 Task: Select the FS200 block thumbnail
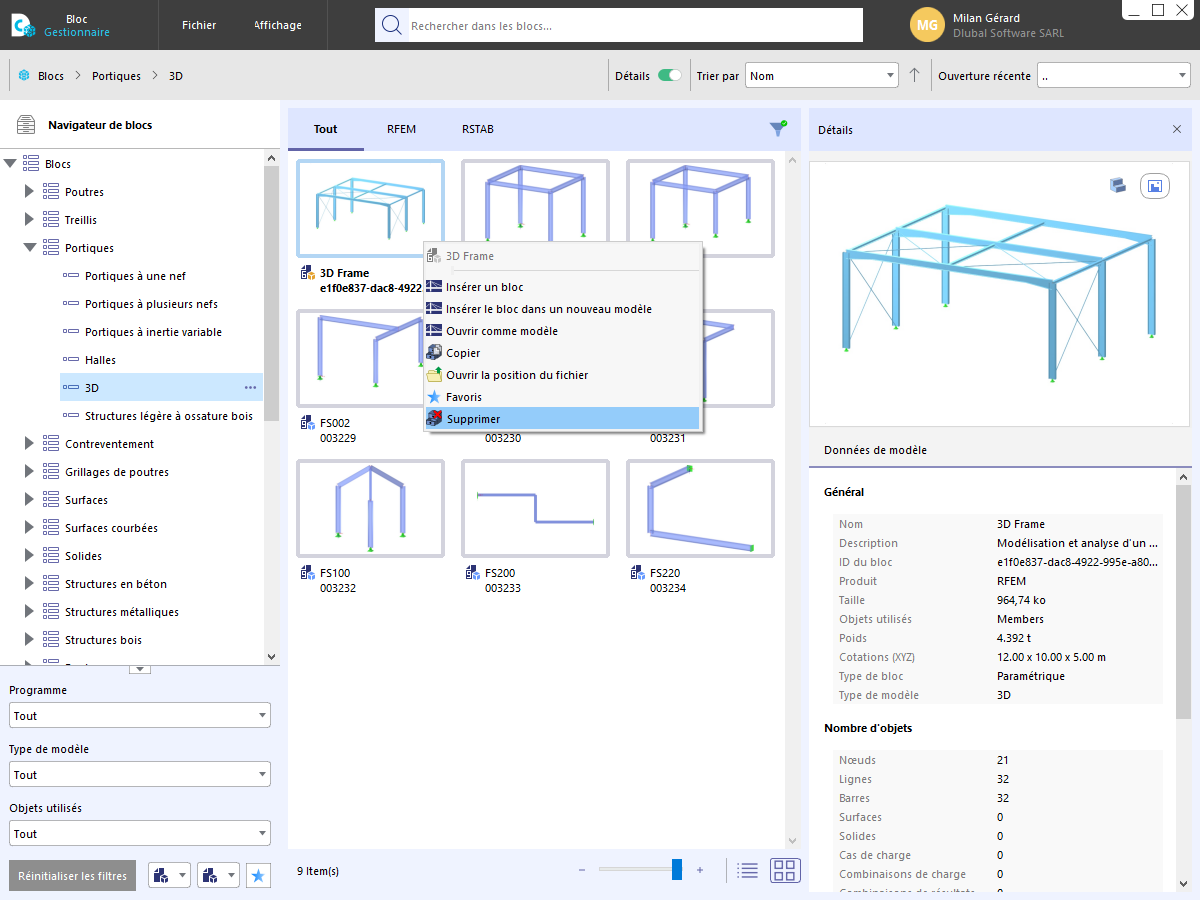click(x=535, y=509)
